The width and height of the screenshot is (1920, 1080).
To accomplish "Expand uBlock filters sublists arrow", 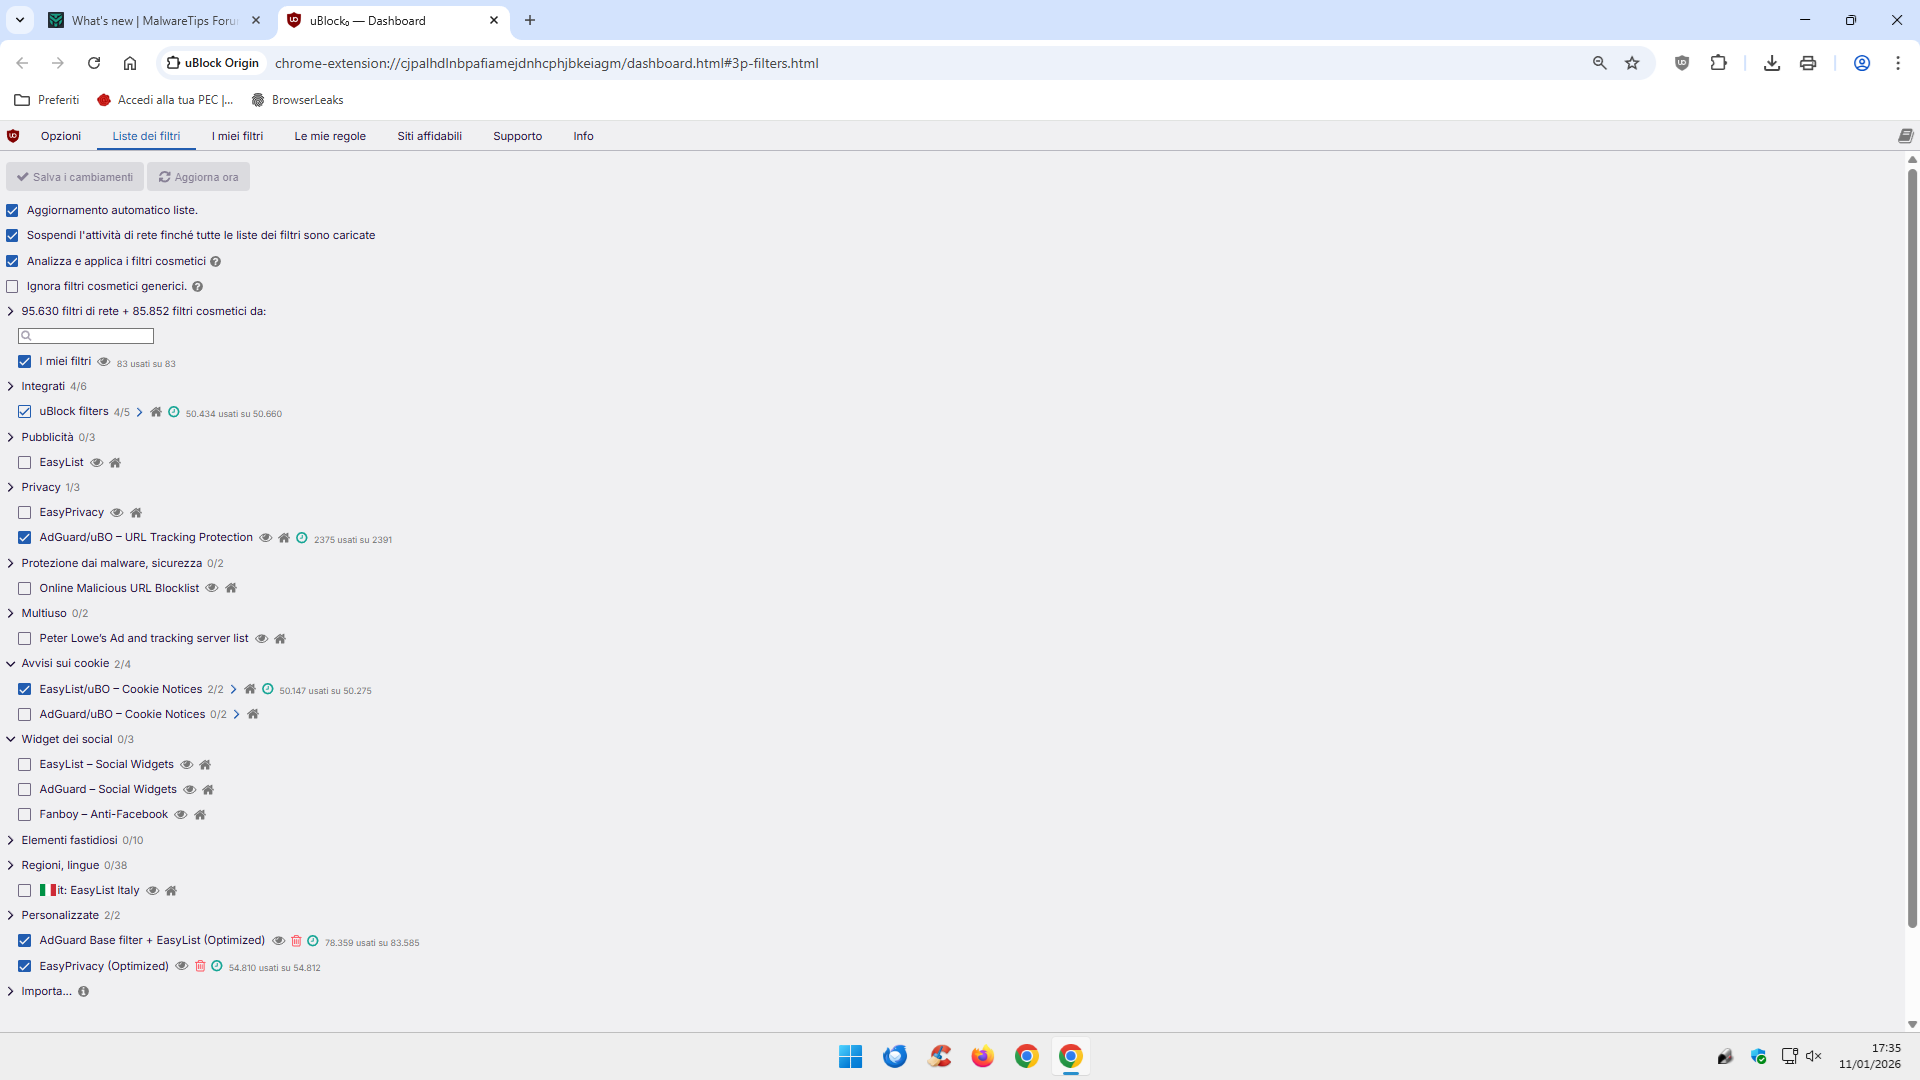I will coord(140,412).
